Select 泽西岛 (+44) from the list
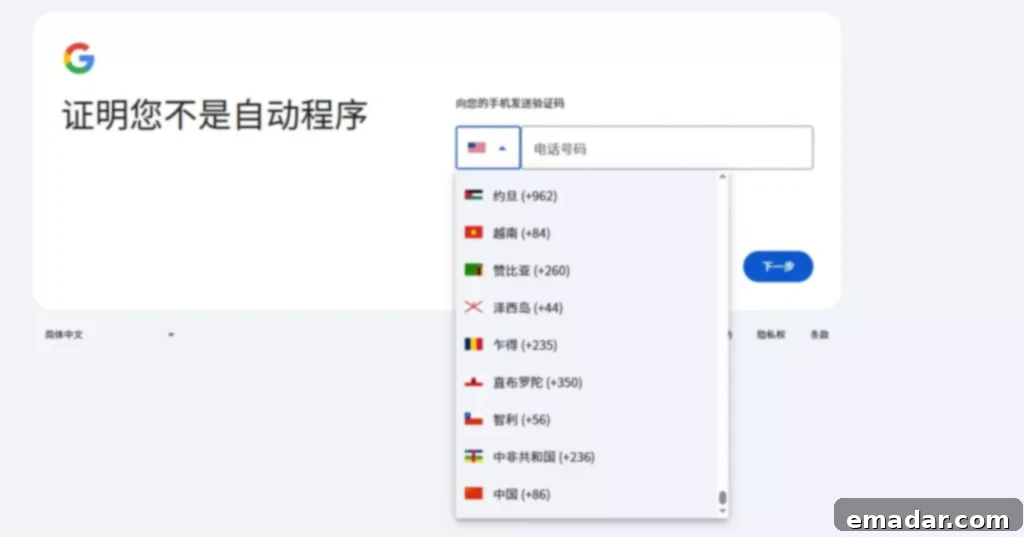This screenshot has width=1024, height=537. click(x=586, y=307)
